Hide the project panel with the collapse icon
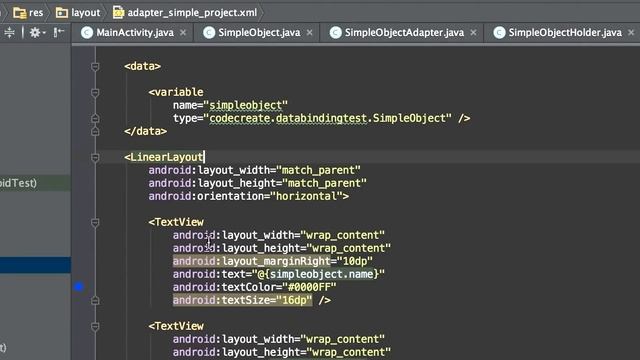The image size is (640, 360). 59,32
